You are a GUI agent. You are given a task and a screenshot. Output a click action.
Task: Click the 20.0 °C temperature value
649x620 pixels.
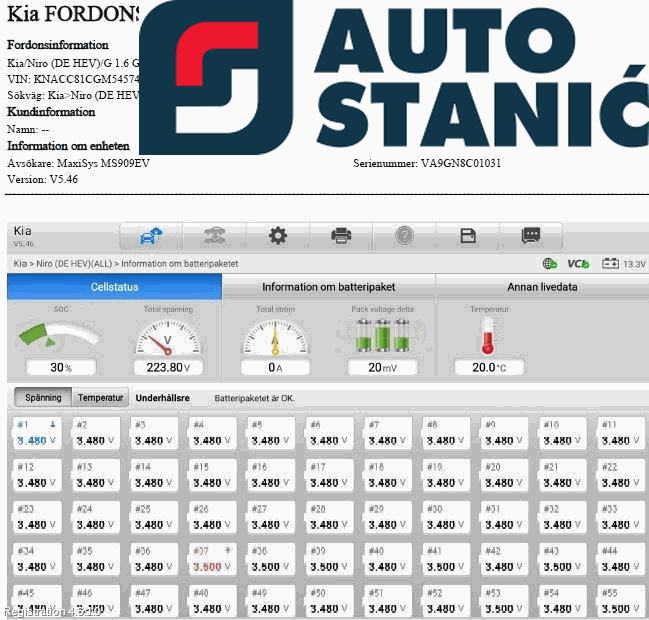[489, 367]
